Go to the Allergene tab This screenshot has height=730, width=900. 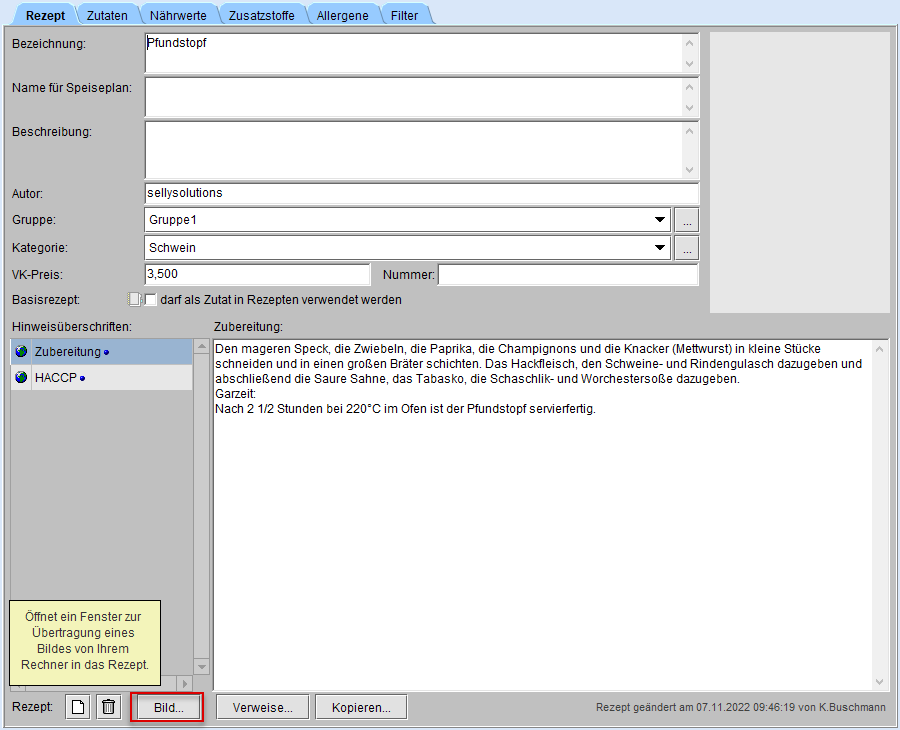[342, 15]
